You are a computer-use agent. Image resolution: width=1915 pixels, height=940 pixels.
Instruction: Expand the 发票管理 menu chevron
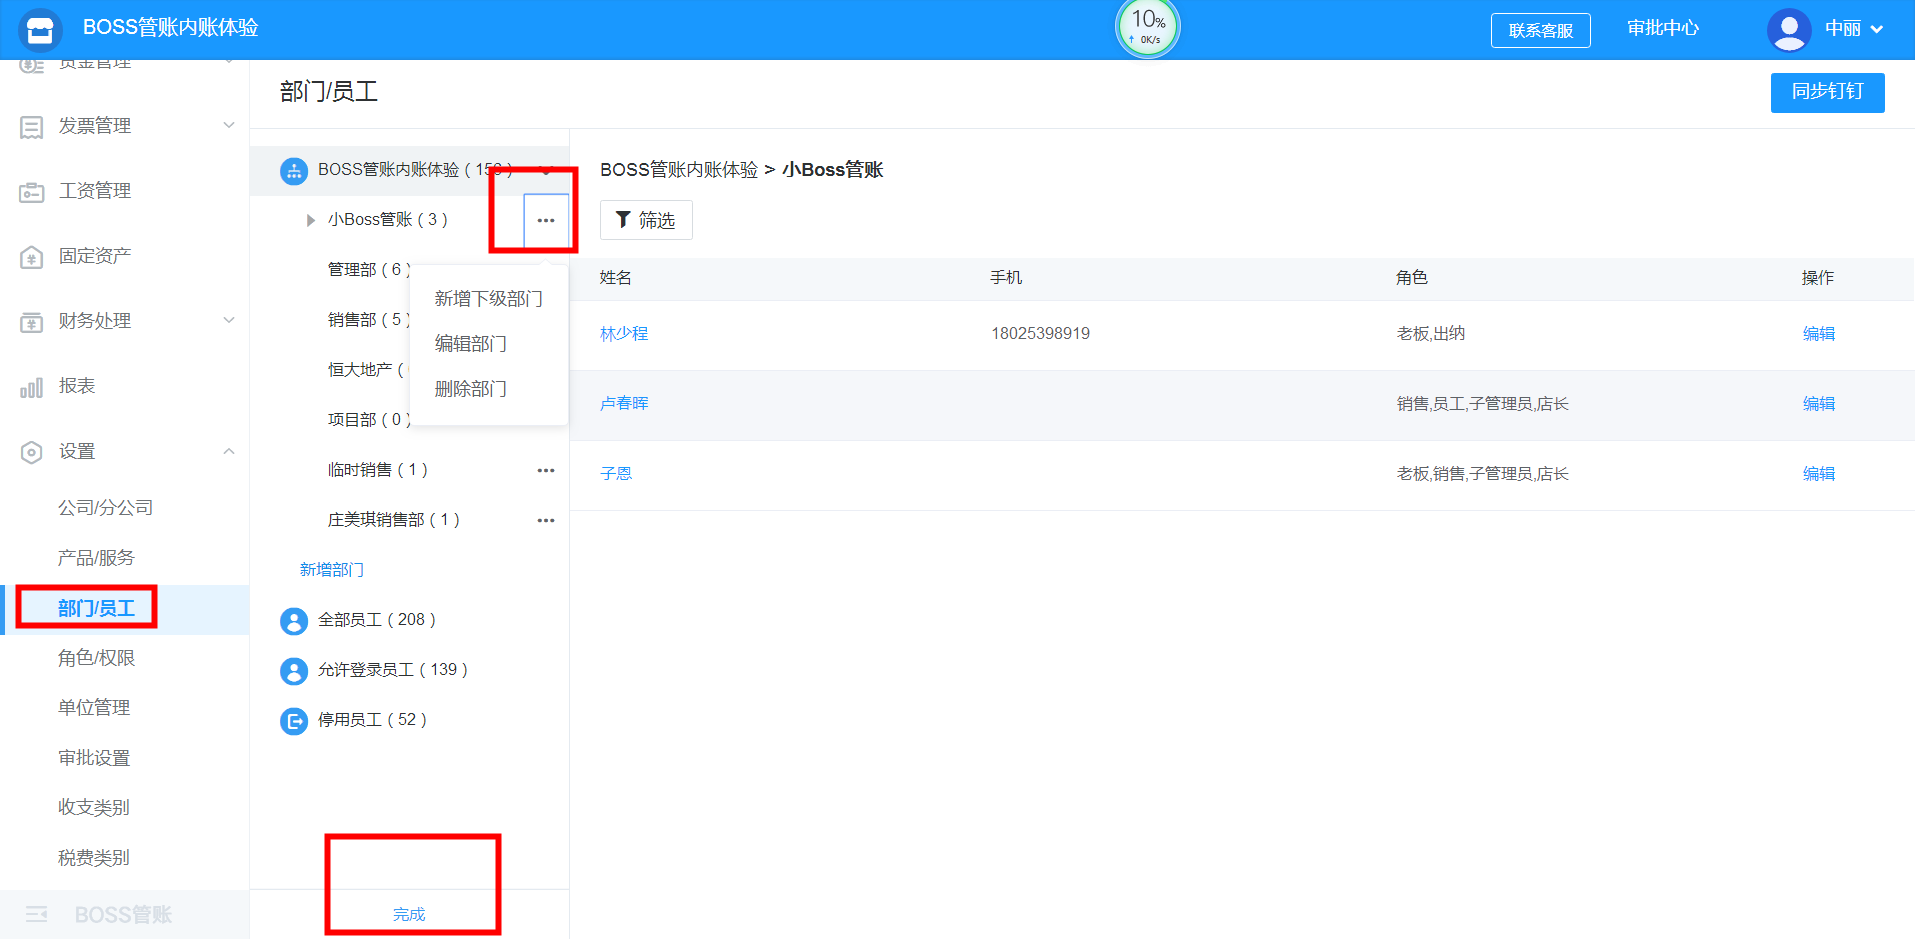tap(229, 125)
